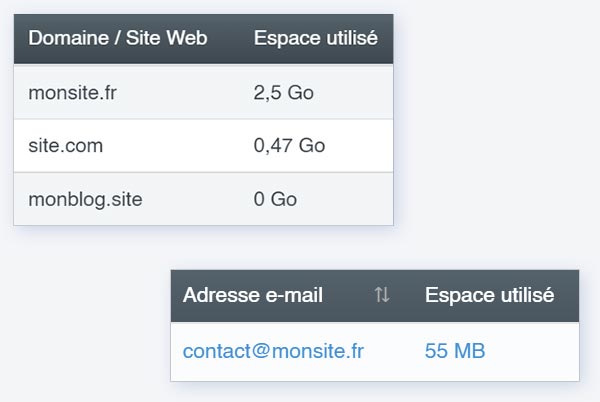Open the contact@monsite.fr e-mail link
The height and width of the screenshot is (402, 600).
coord(273,351)
